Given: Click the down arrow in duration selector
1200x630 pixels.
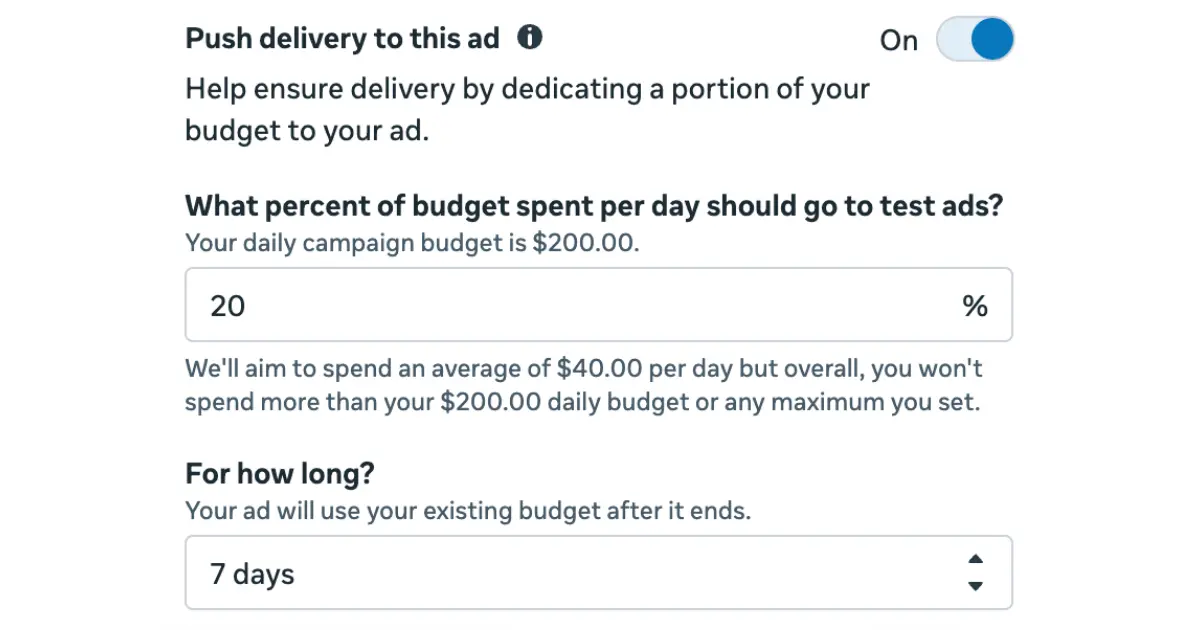Looking at the screenshot, I should pos(976,586).
